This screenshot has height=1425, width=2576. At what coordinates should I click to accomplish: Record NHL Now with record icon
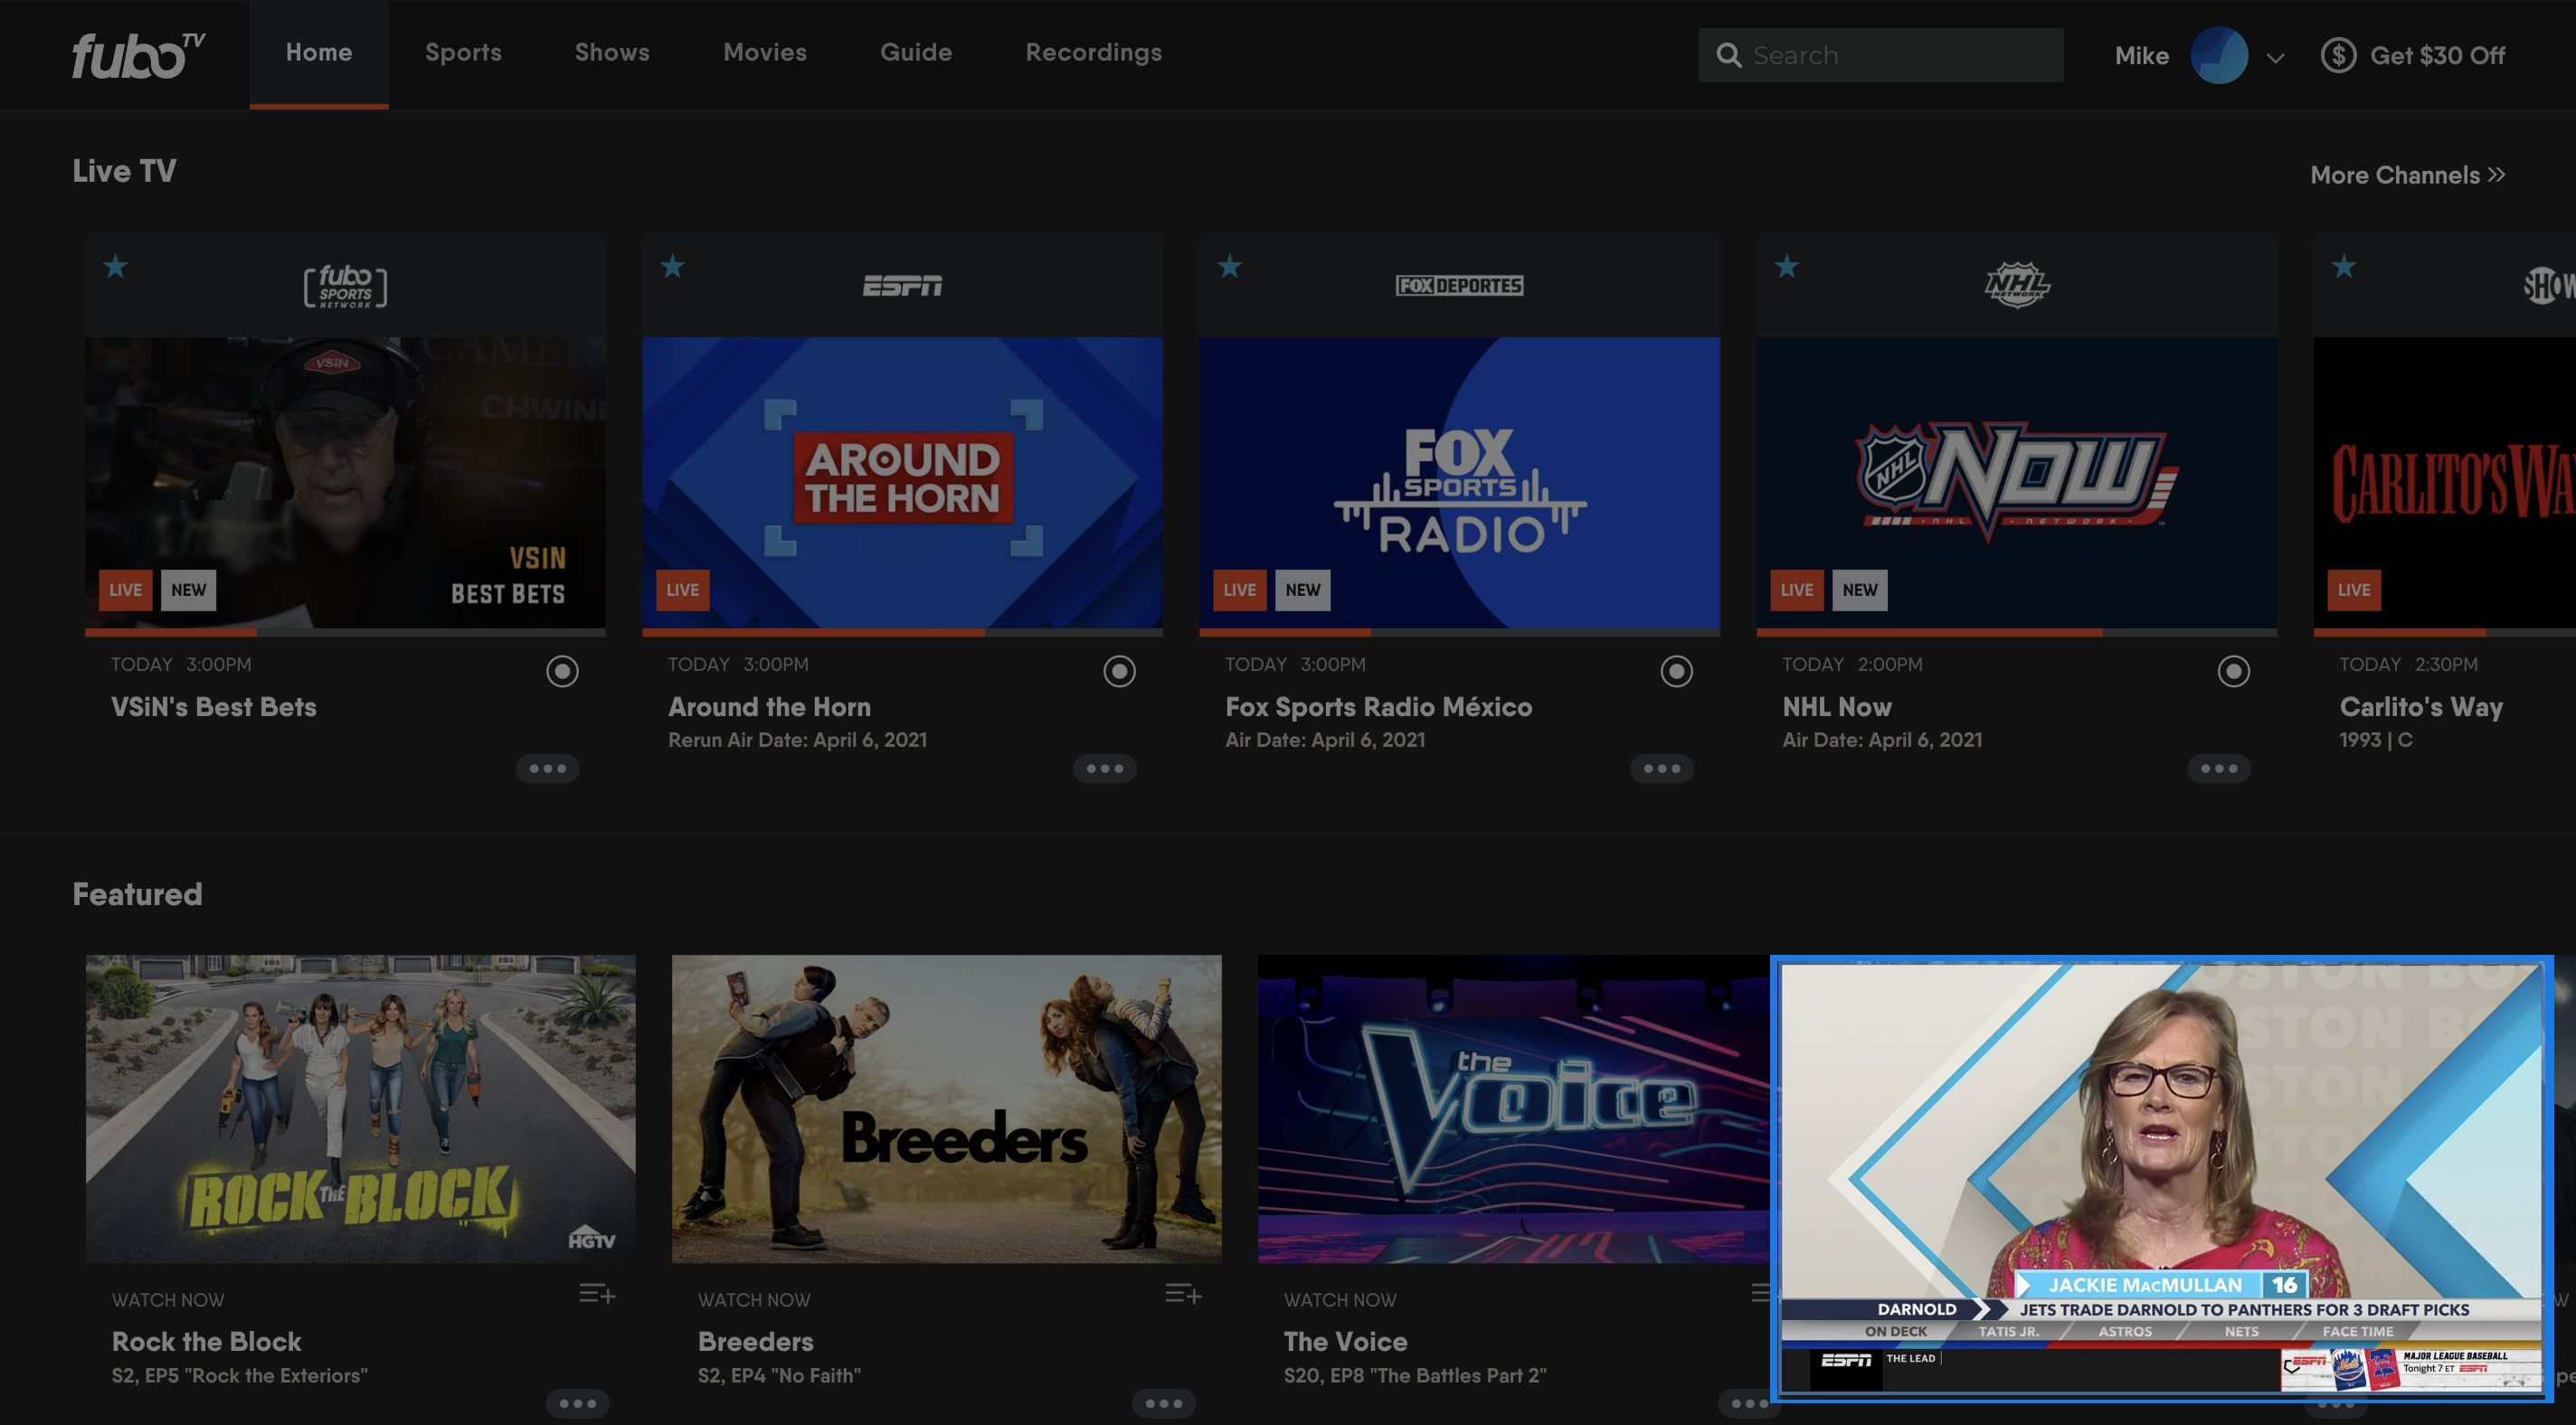coord(2233,671)
